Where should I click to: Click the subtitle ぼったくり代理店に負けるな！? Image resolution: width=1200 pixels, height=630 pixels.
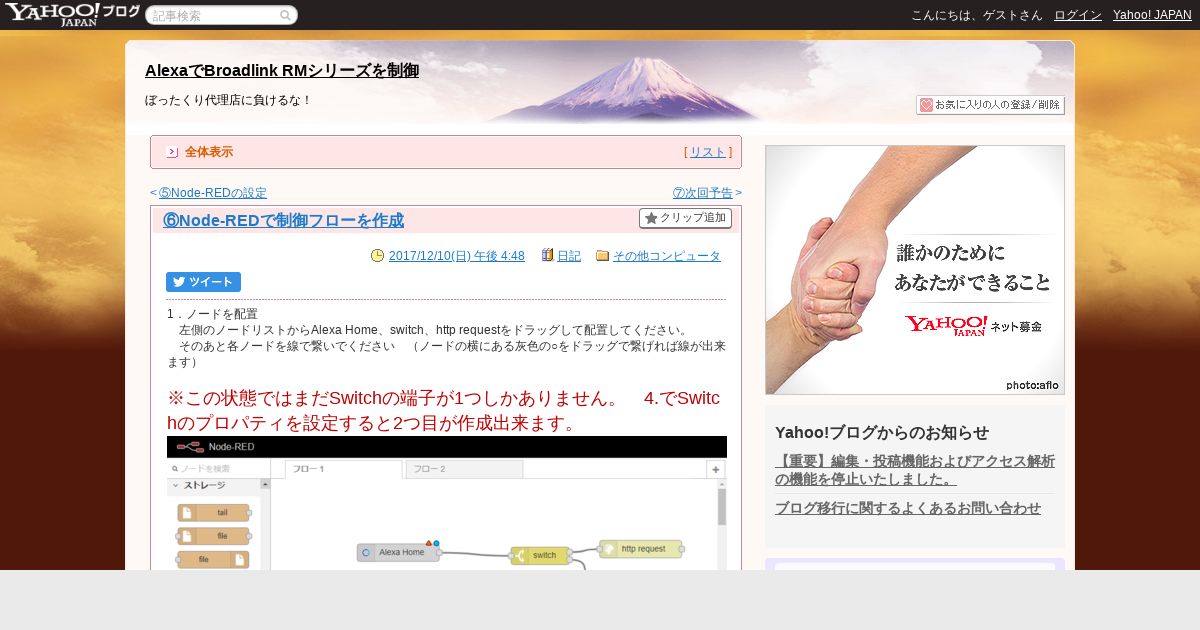point(228,100)
